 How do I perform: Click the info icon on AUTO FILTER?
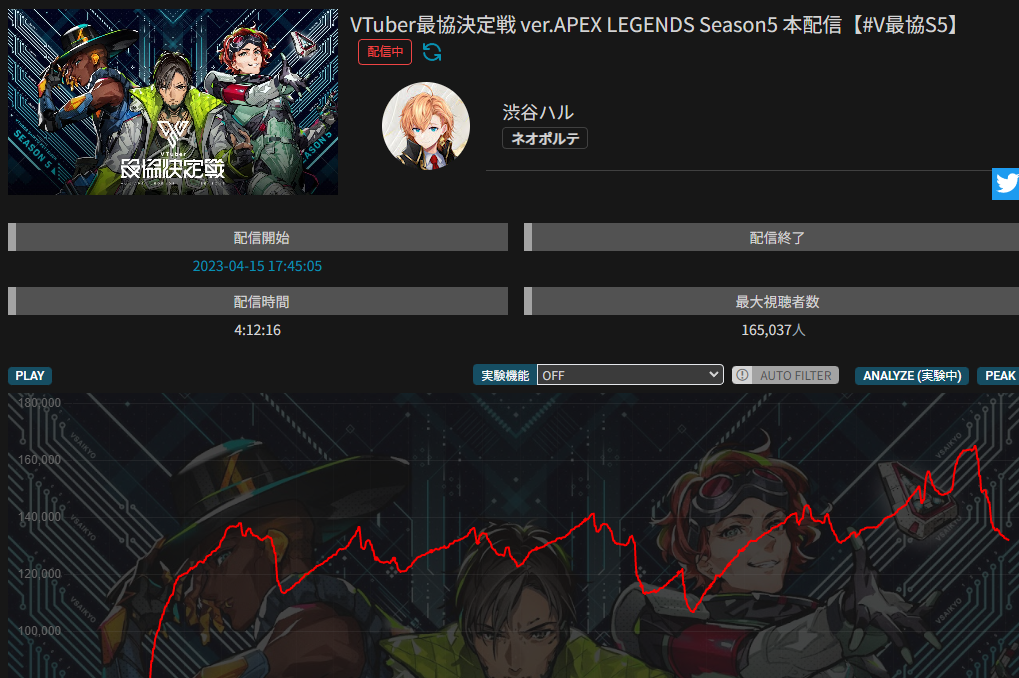point(742,375)
